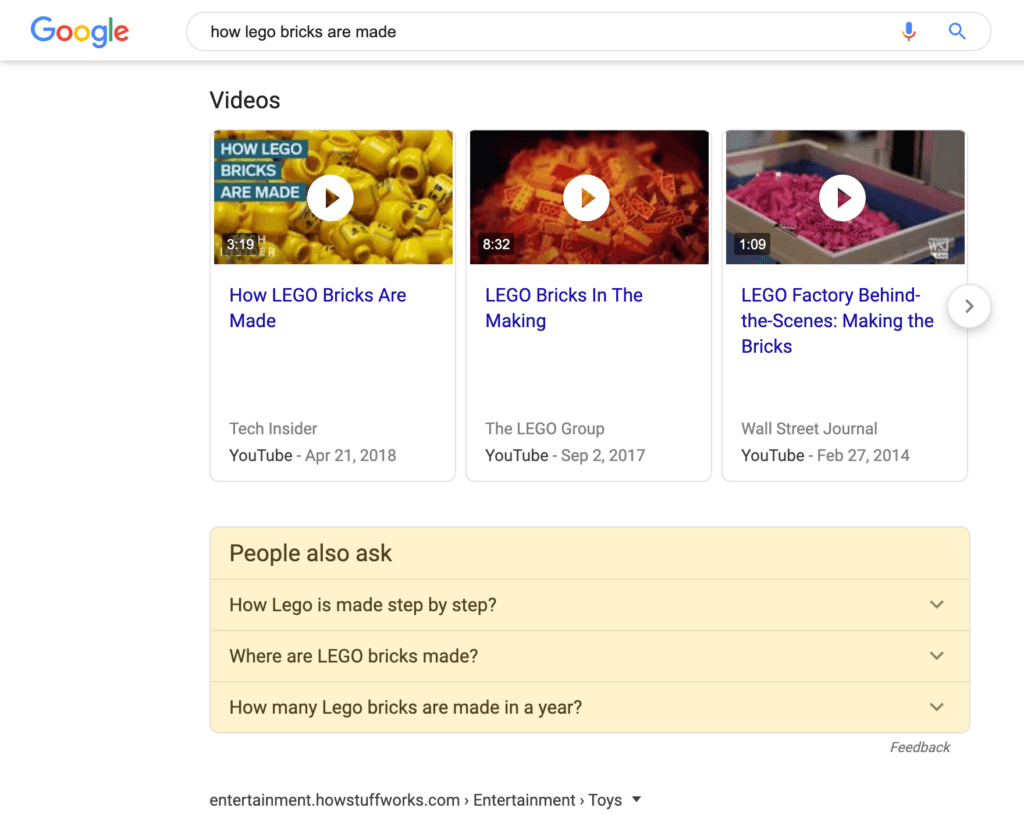Open the howstuffworks result dropdown arrow
Image resolution: width=1024 pixels, height=815 pixels.
(637, 799)
